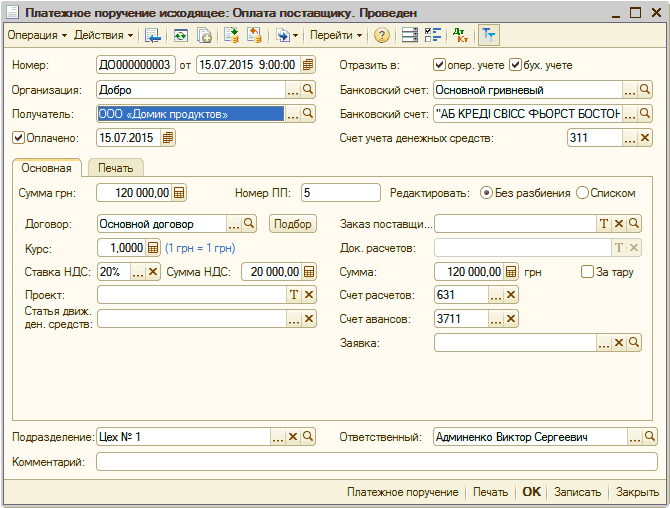Open the Действия menu
Viewport: 670px width, 508px height.
tap(103, 36)
